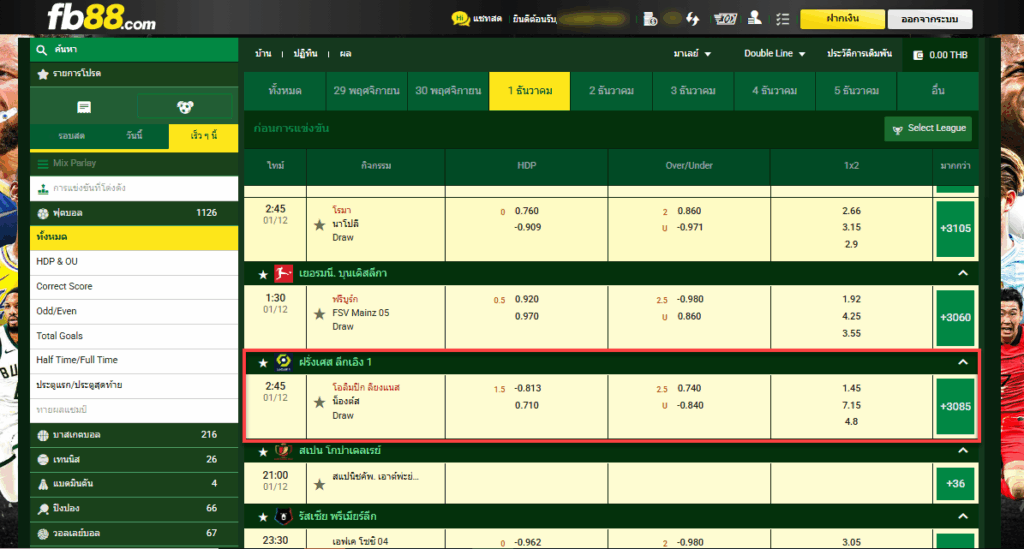This screenshot has width=1024, height=549.
Task: Open the user profile icon
Action: pos(754,18)
